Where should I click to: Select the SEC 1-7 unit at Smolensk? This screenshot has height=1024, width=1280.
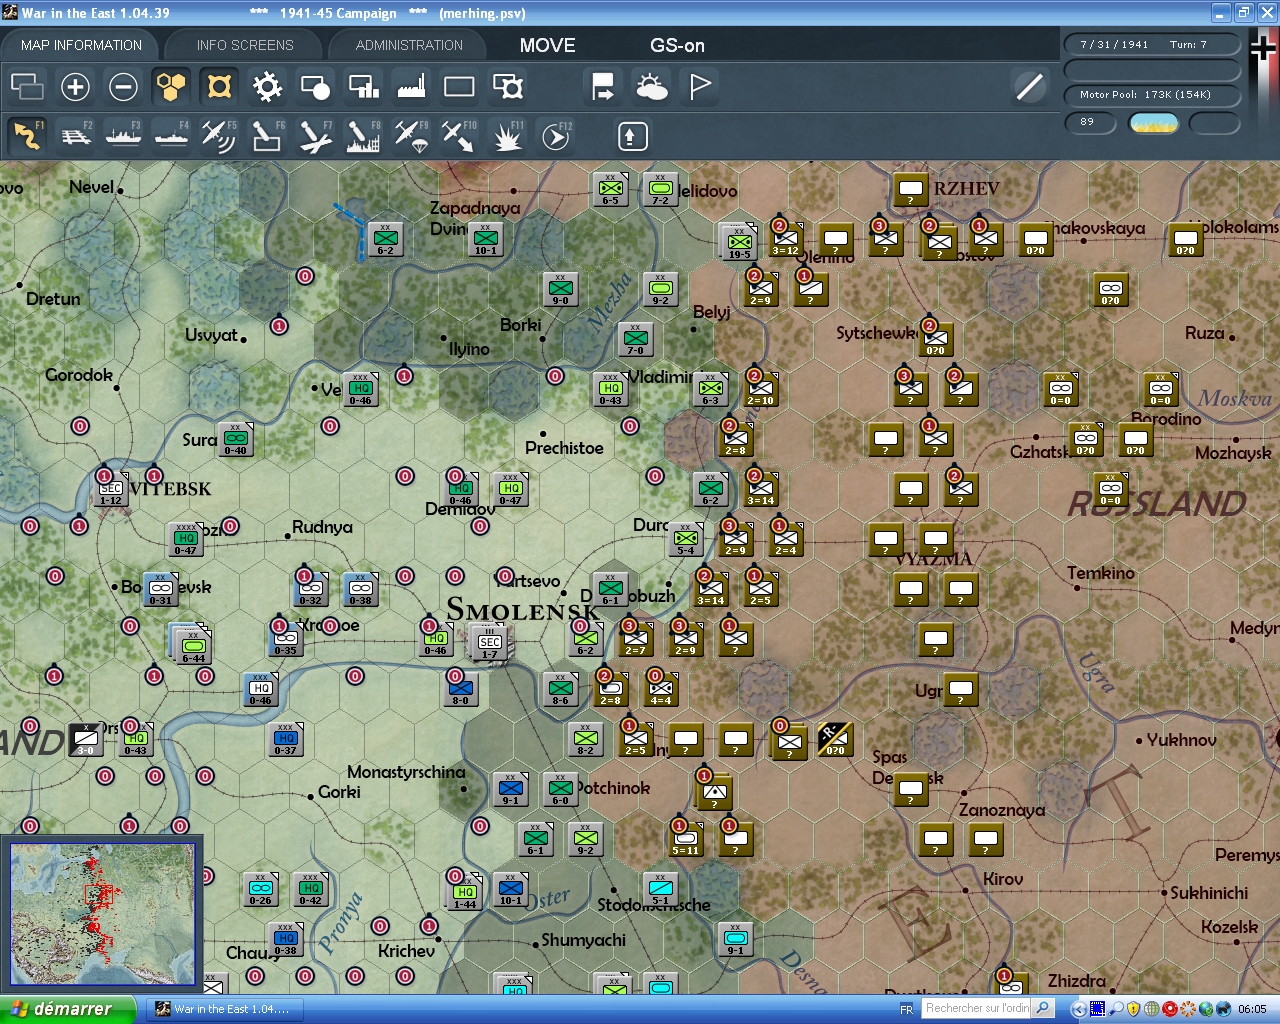point(490,643)
